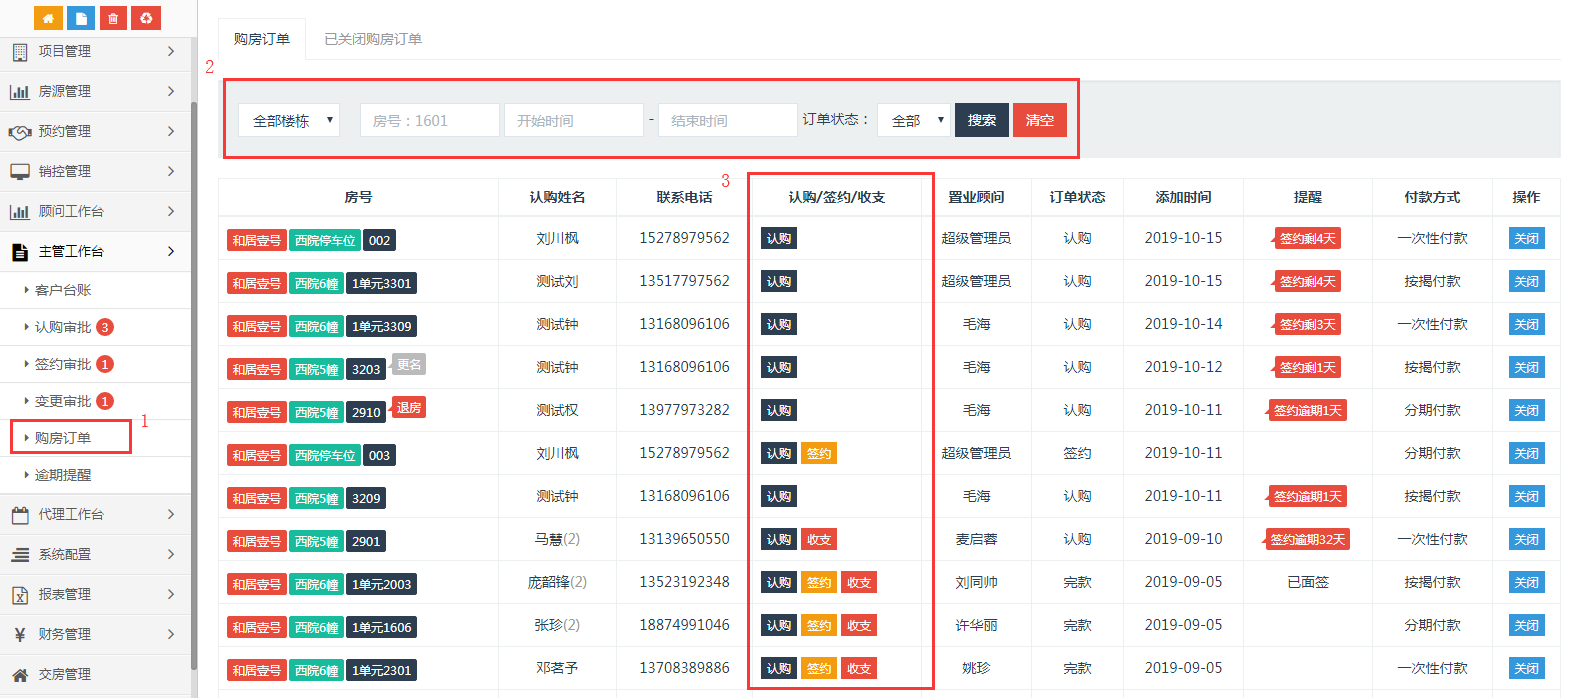Click the 认购 badge in row 1单元2301

pos(779,669)
